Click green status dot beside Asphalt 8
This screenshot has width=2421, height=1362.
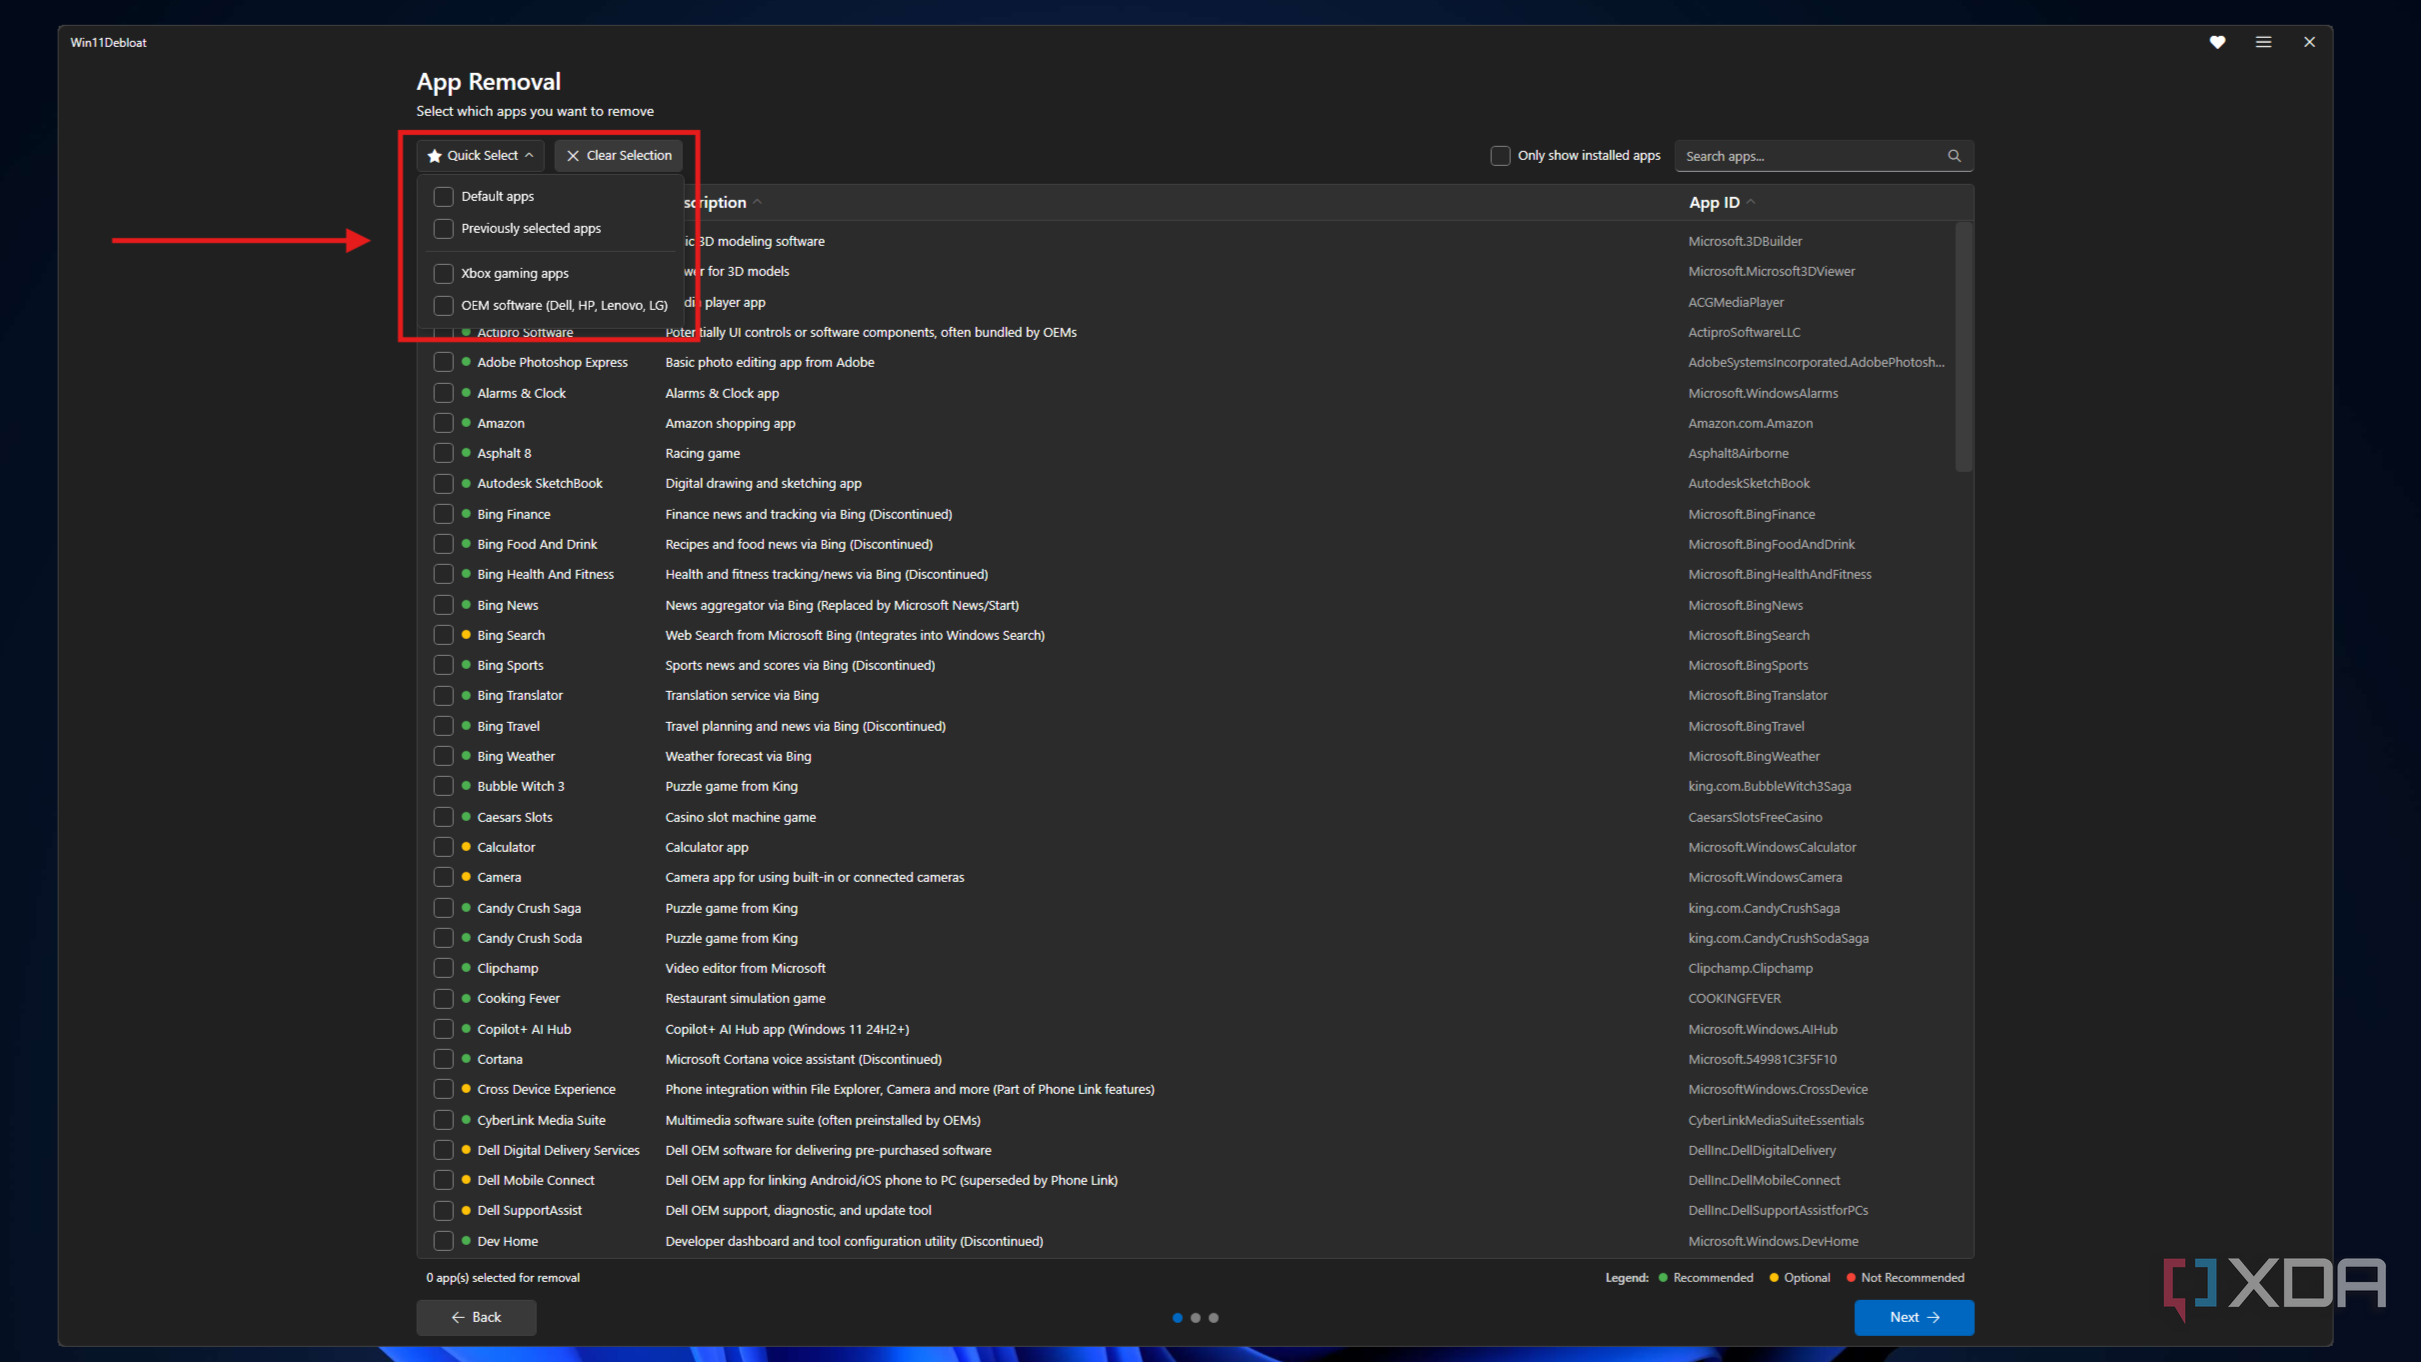(466, 453)
